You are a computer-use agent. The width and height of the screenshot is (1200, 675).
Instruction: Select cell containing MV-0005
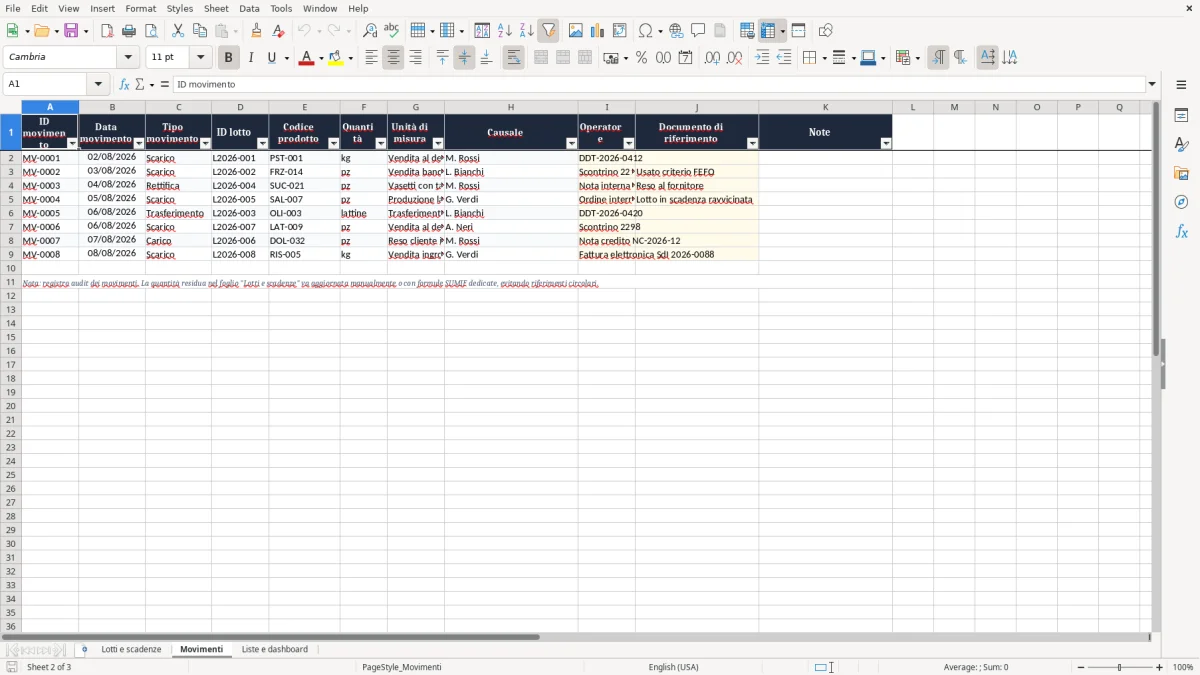50,213
